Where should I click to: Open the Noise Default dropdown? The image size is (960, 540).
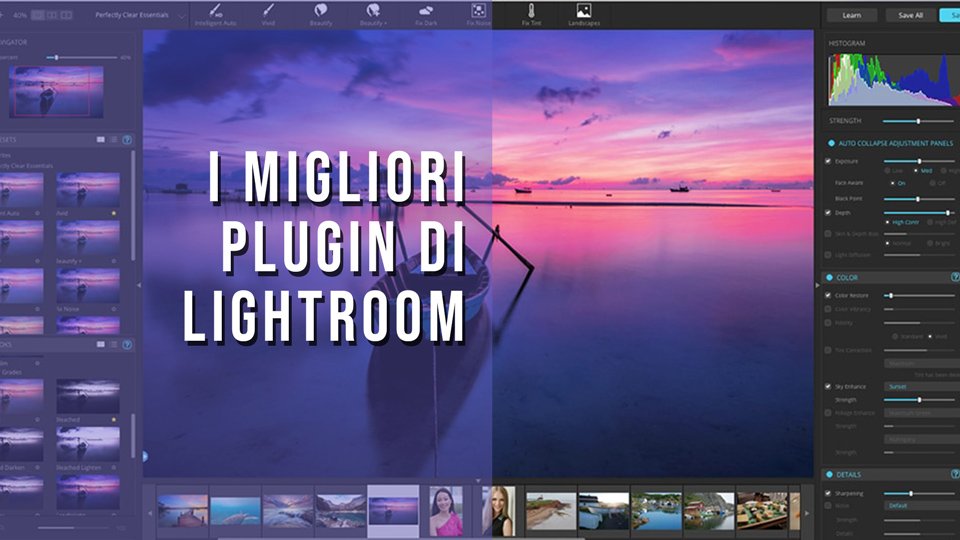point(922,506)
